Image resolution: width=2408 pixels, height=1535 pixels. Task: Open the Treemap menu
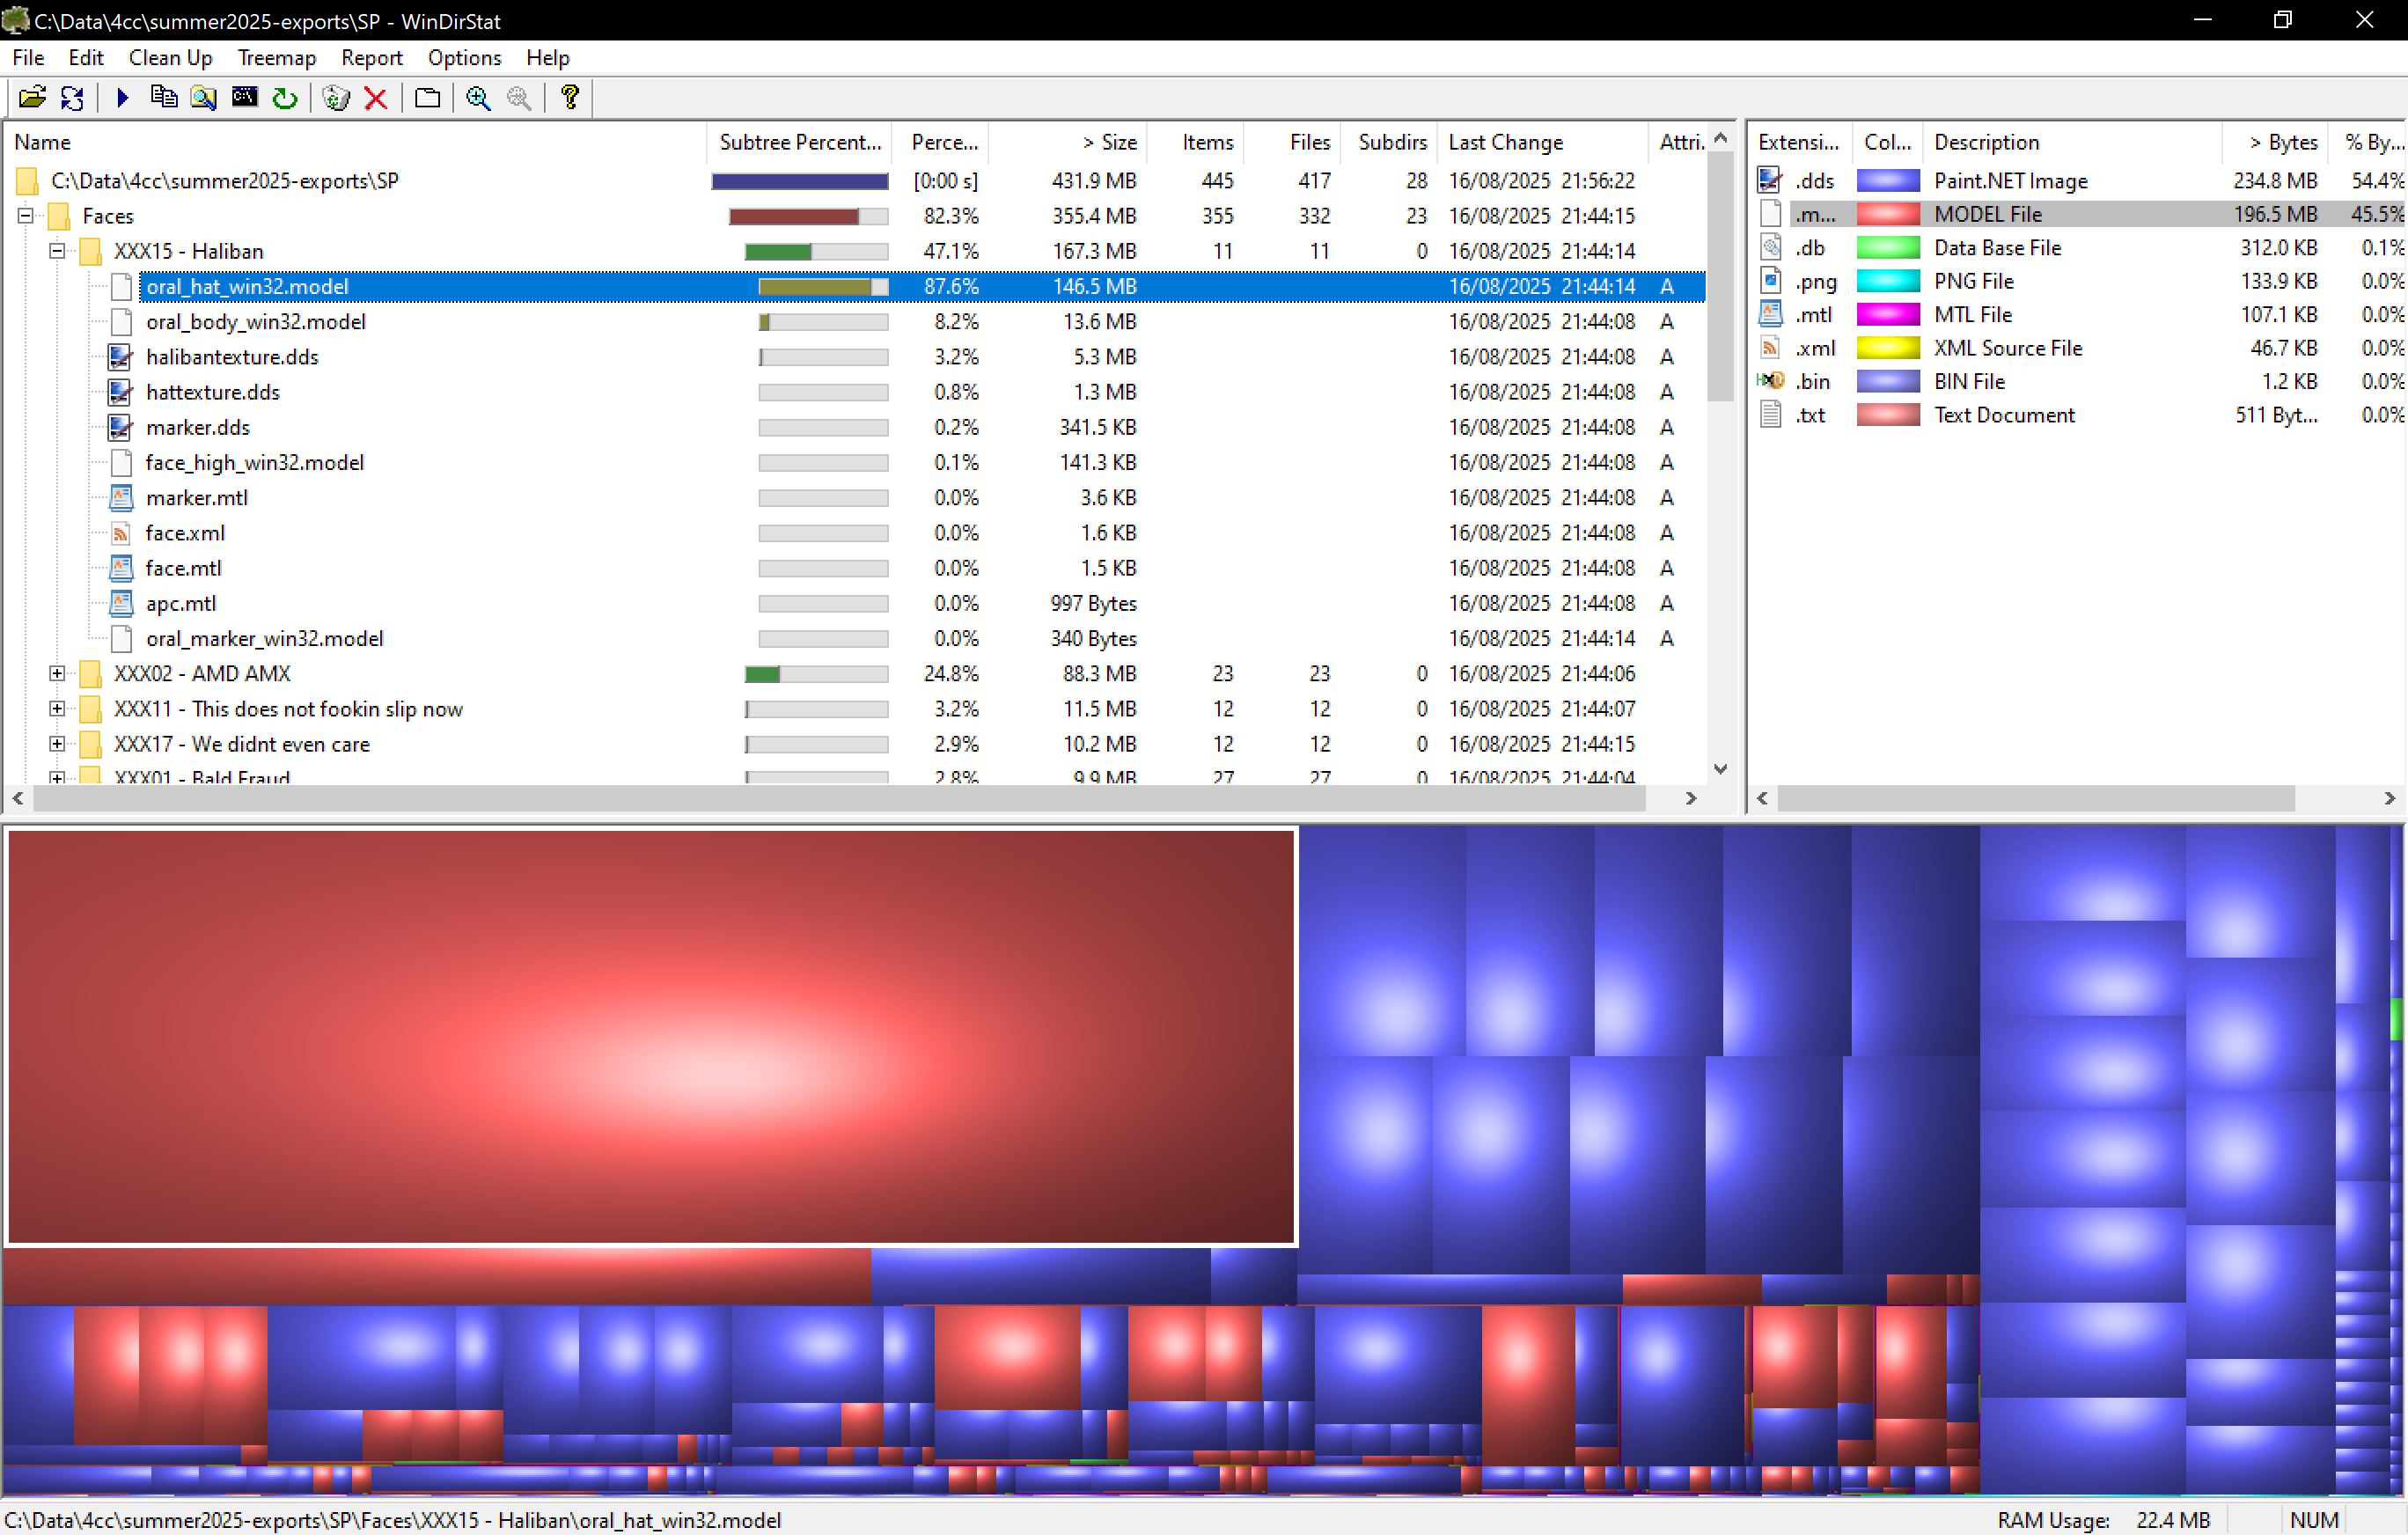(x=276, y=58)
